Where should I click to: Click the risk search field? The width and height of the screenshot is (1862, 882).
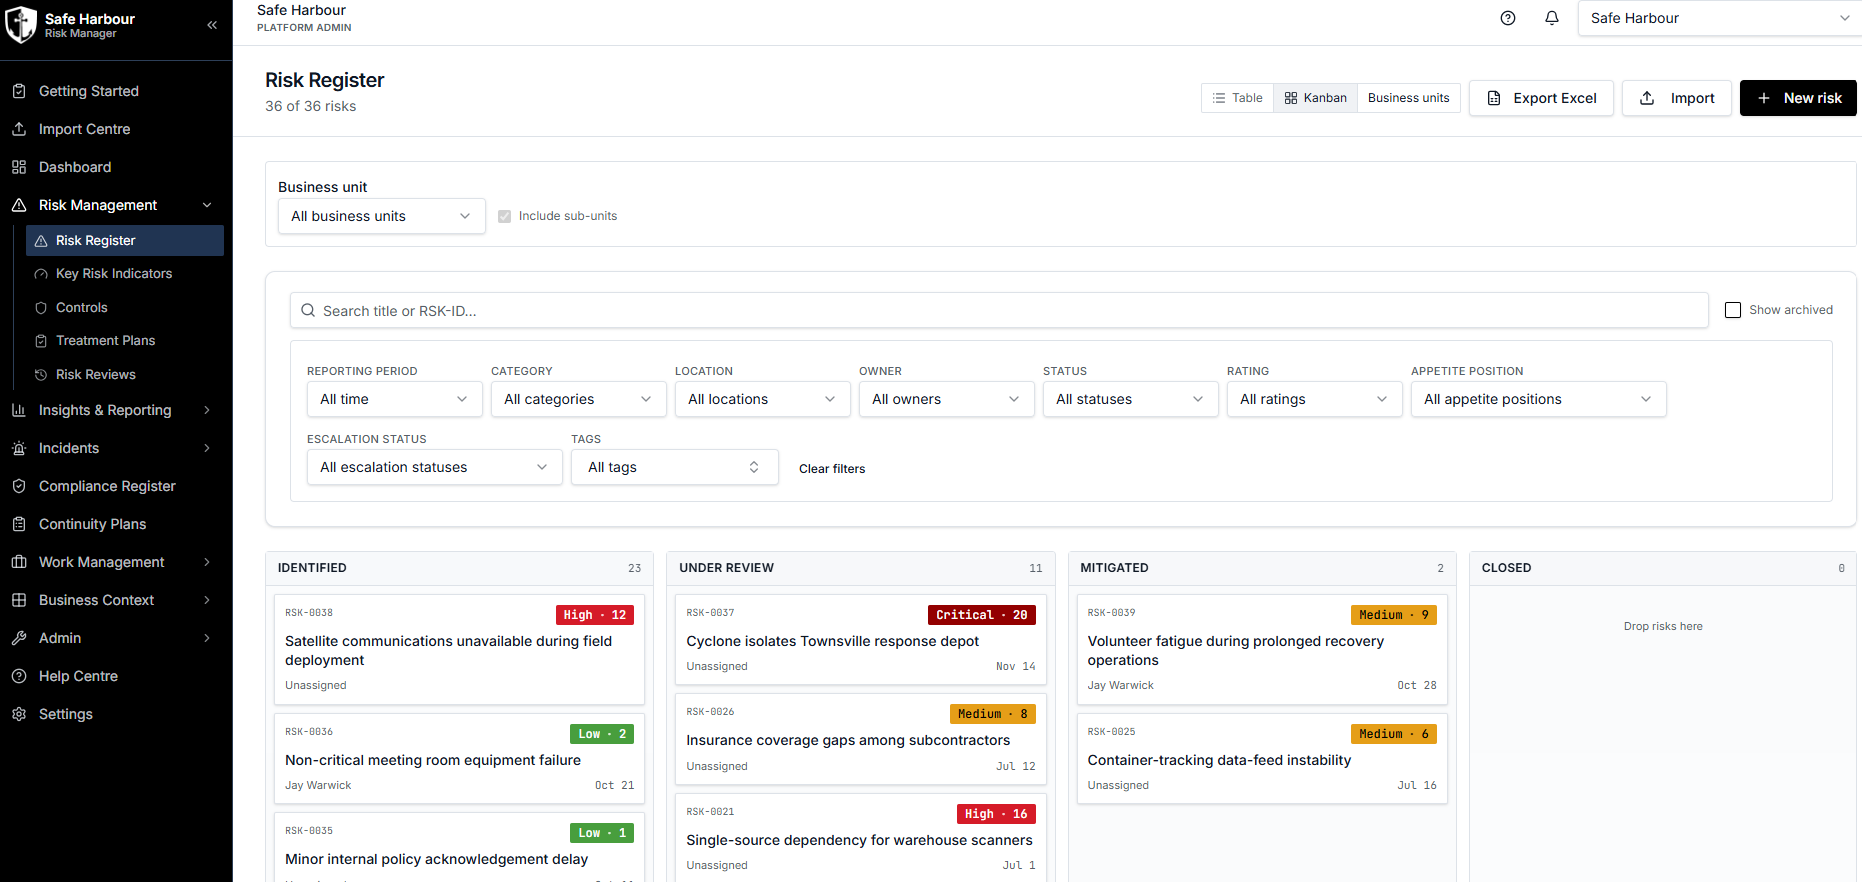pos(999,310)
